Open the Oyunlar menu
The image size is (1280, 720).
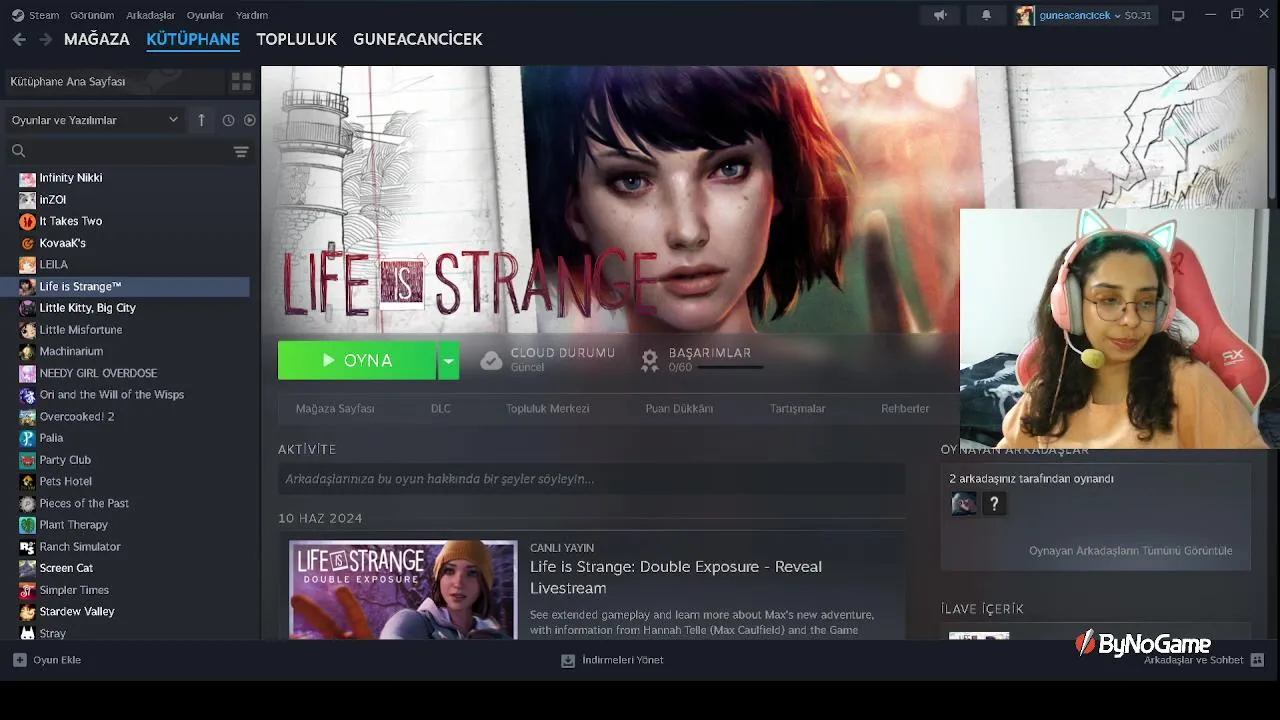(x=205, y=15)
